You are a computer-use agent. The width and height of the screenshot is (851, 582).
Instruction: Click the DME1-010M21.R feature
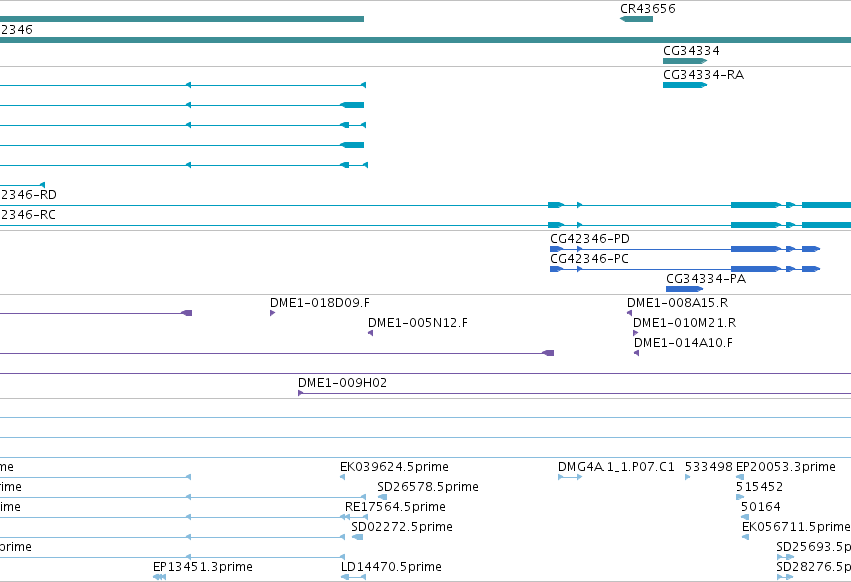pyautogui.click(x=636, y=333)
